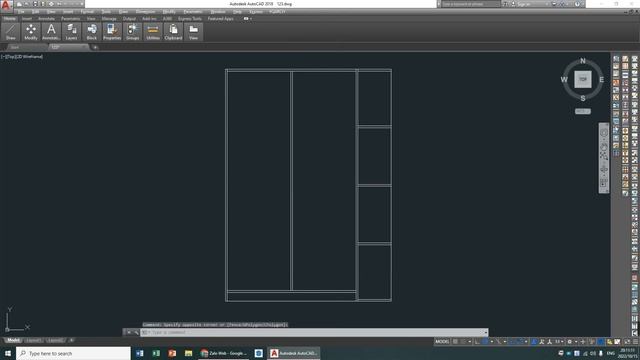This screenshot has height=360, width=640.
Task: Open Excel from the taskbar
Action: click(x=156, y=353)
